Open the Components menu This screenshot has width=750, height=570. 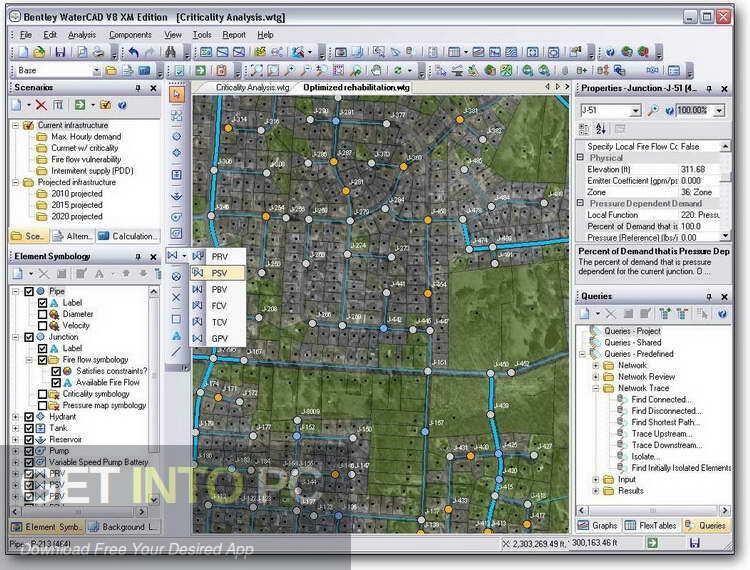coord(130,35)
